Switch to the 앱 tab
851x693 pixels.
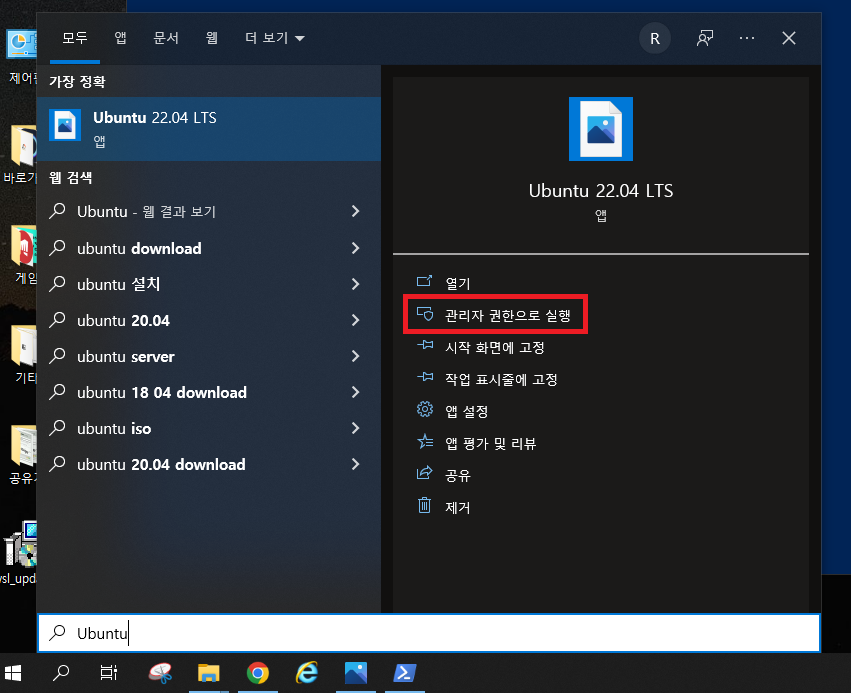120,38
